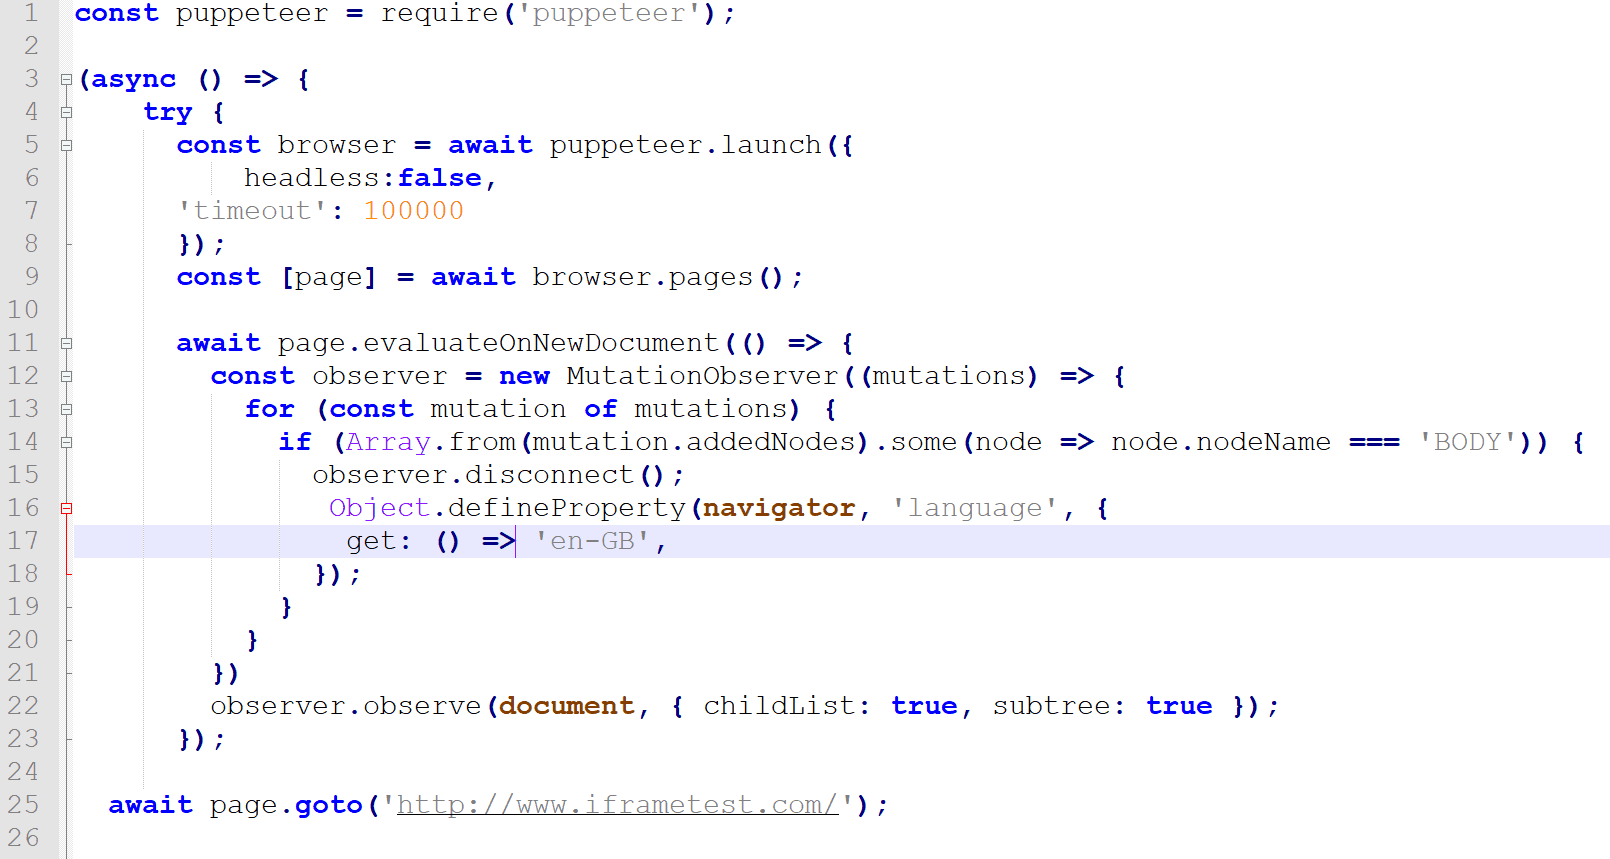Image resolution: width=1610 pixels, height=859 pixels.
Task: Click observer.disconnect() on line 15
Action: coord(488,475)
